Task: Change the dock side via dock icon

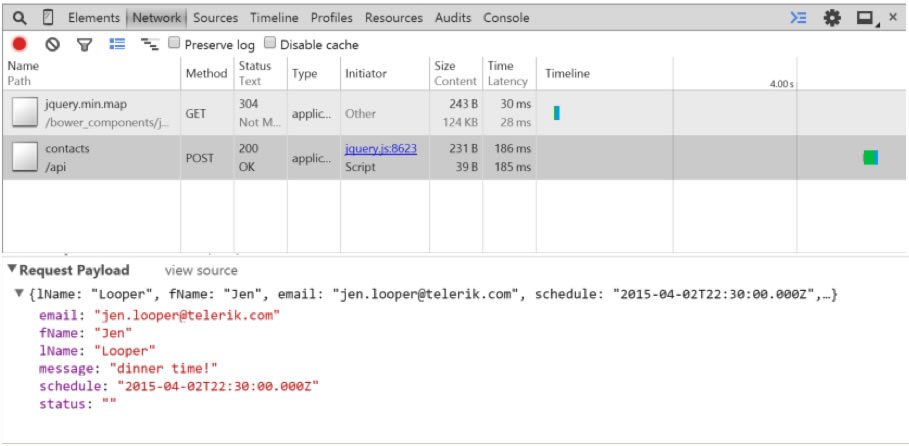Action: [867, 19]
